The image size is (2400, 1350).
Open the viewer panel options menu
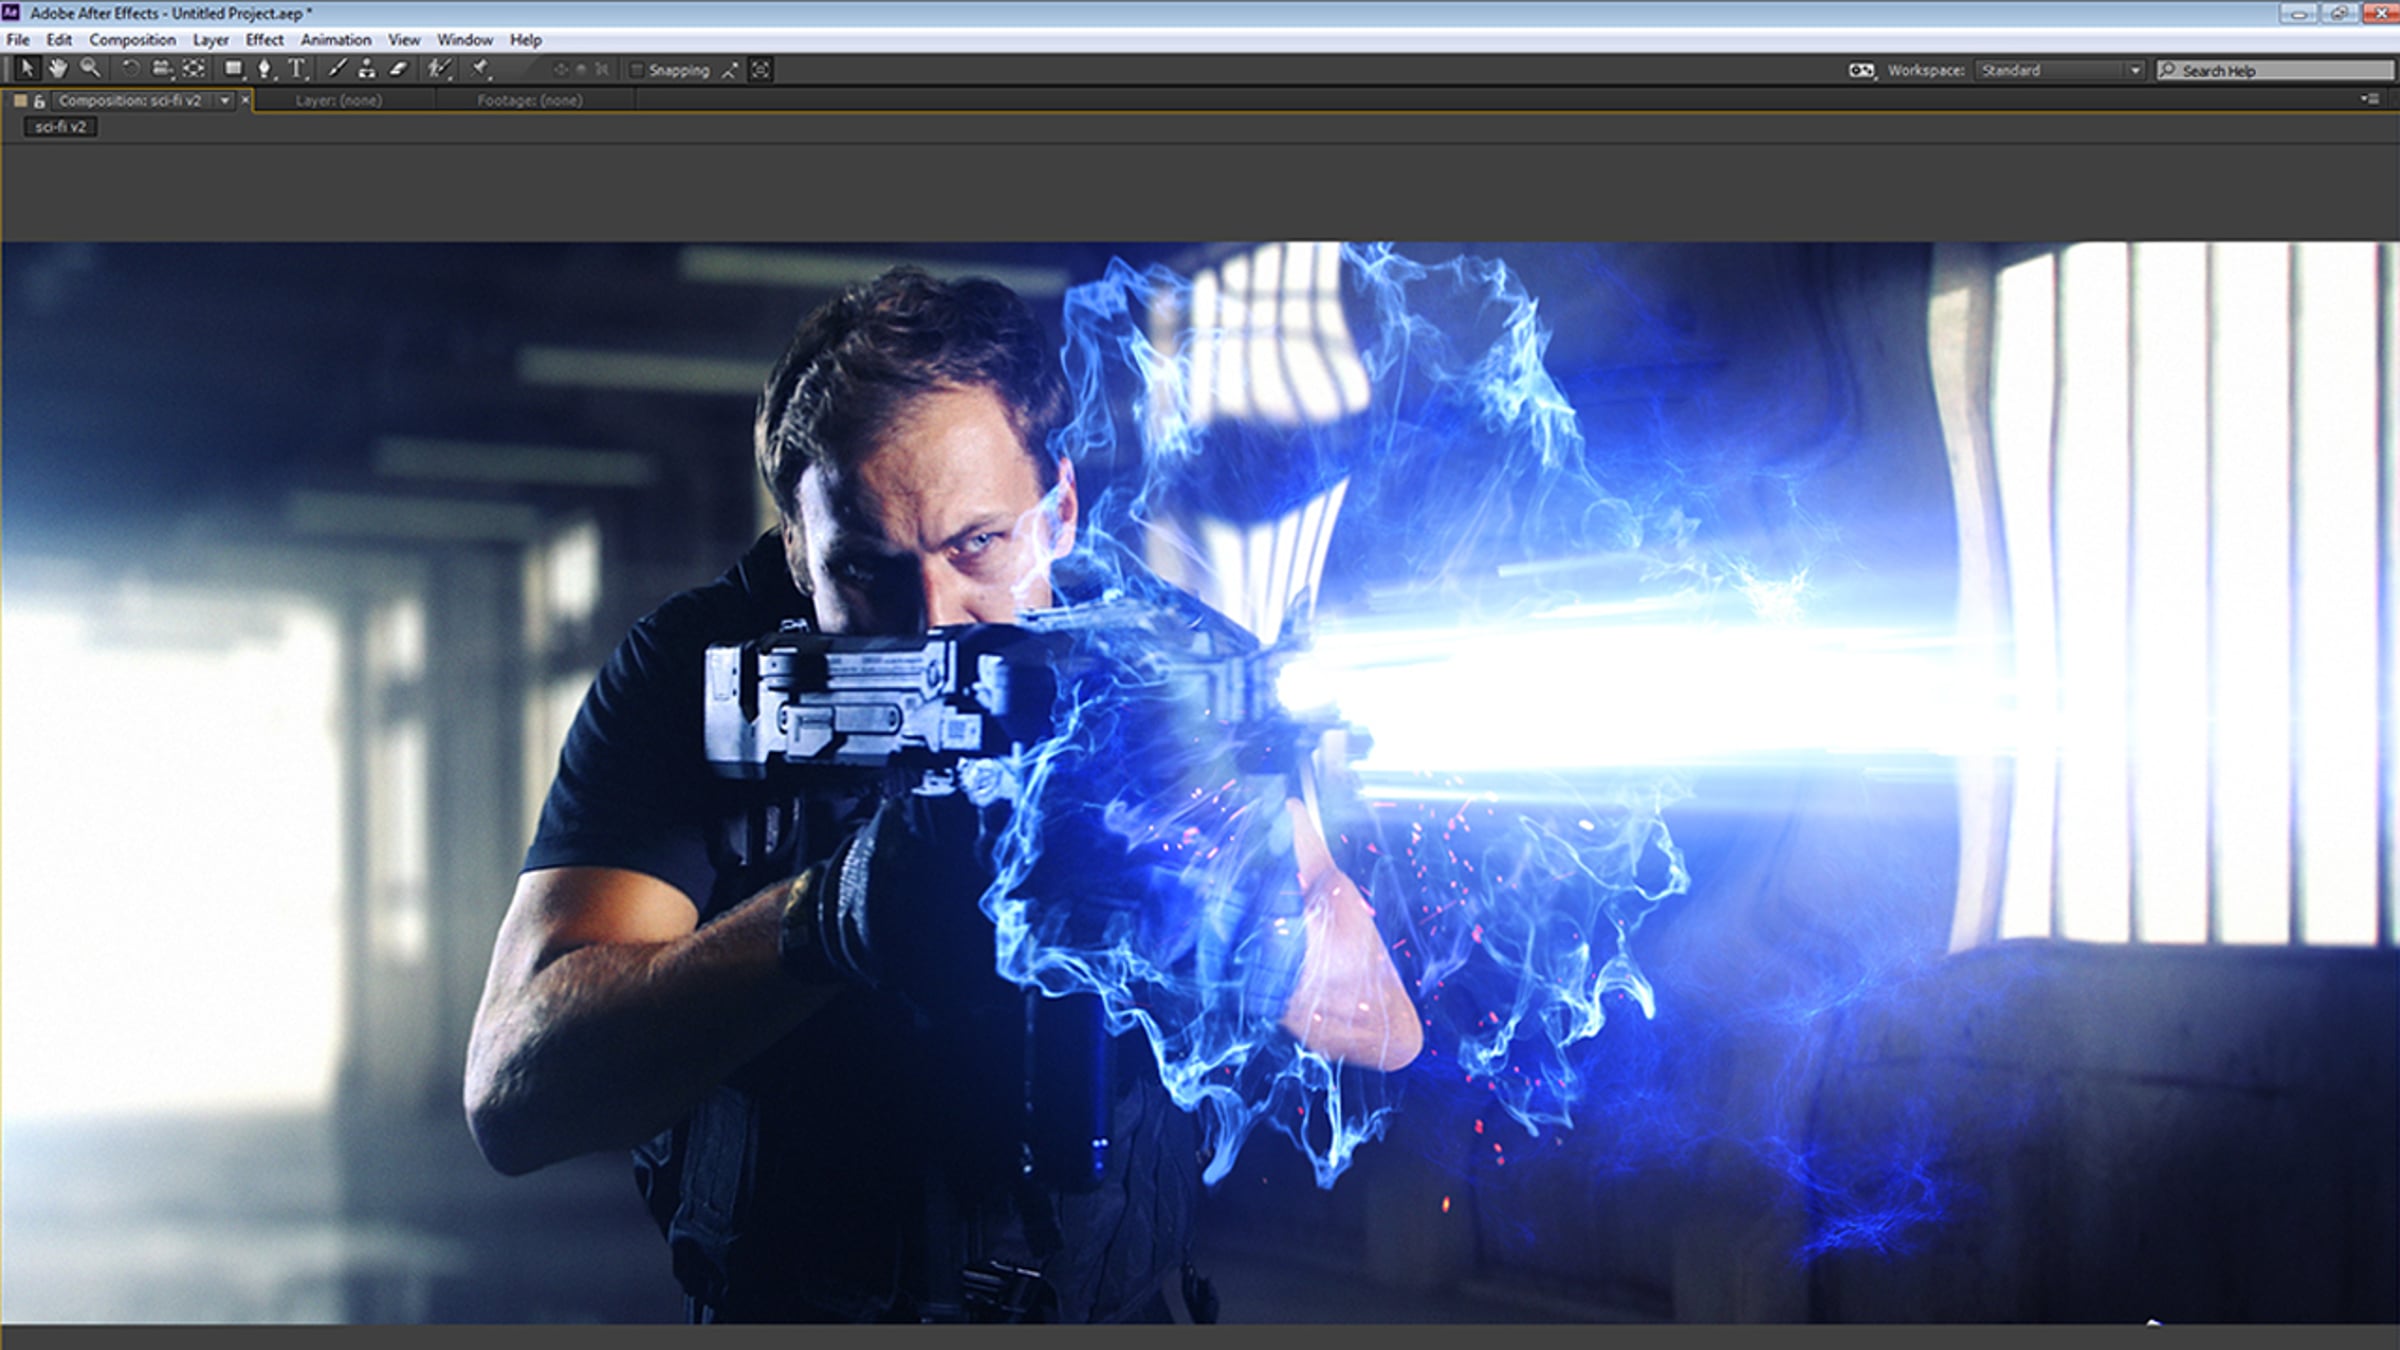coord(2370,99)
